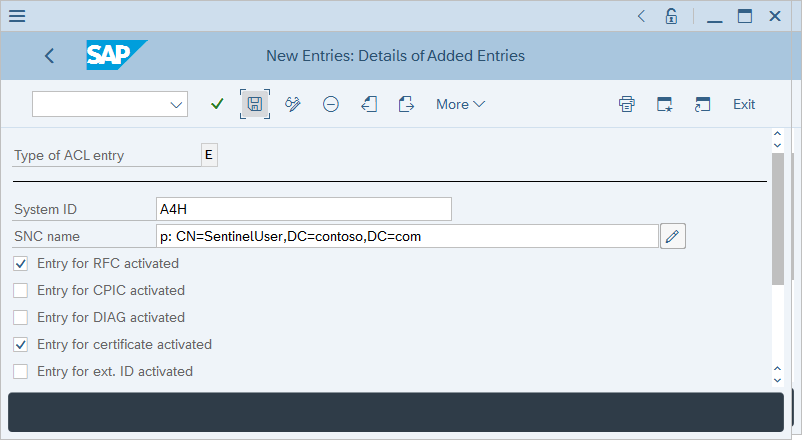The width and height of the screenshot is (802, 440).
Task: Click the SAP back arrow icon
Action: [50, 56]
